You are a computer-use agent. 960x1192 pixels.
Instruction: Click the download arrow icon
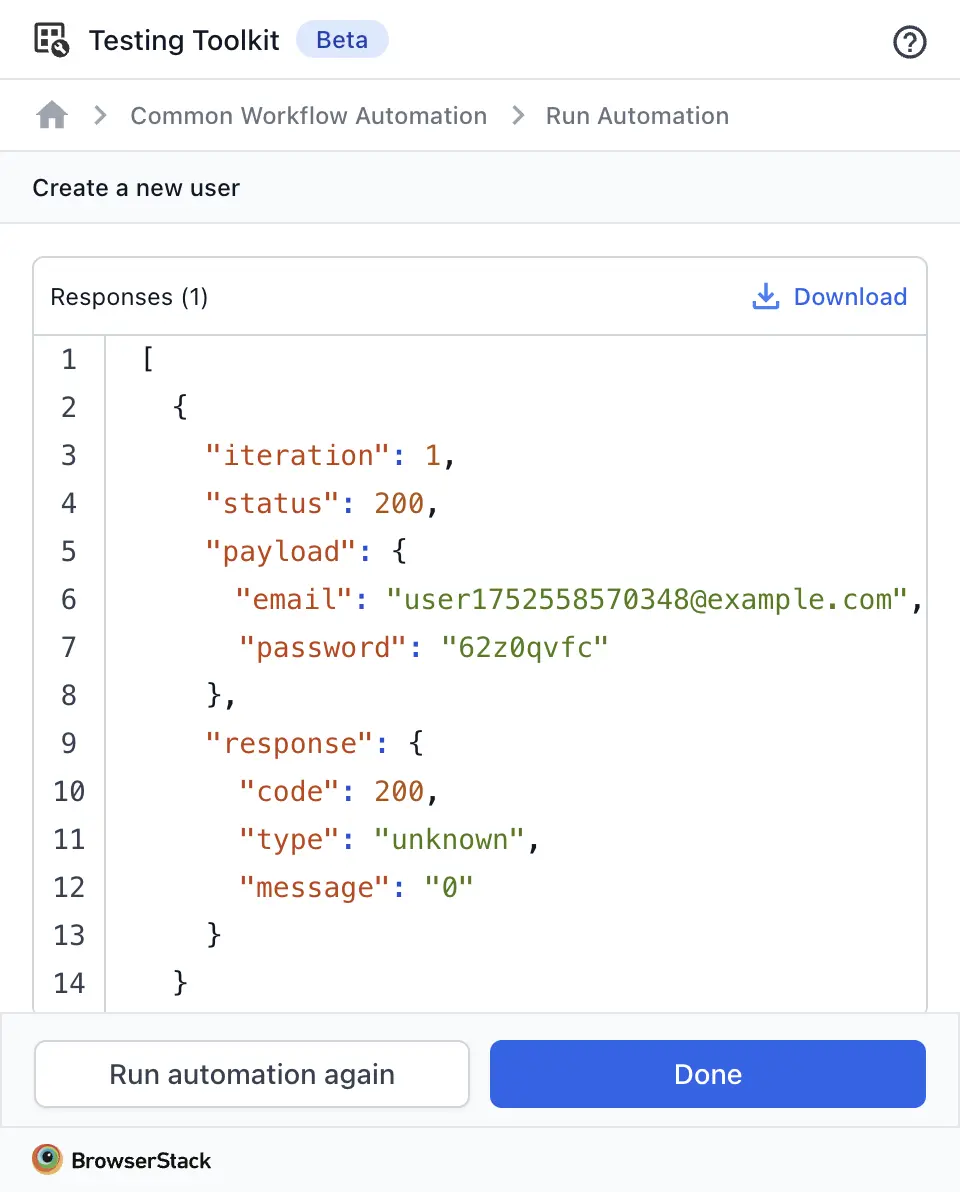click(x=765, y=296)
